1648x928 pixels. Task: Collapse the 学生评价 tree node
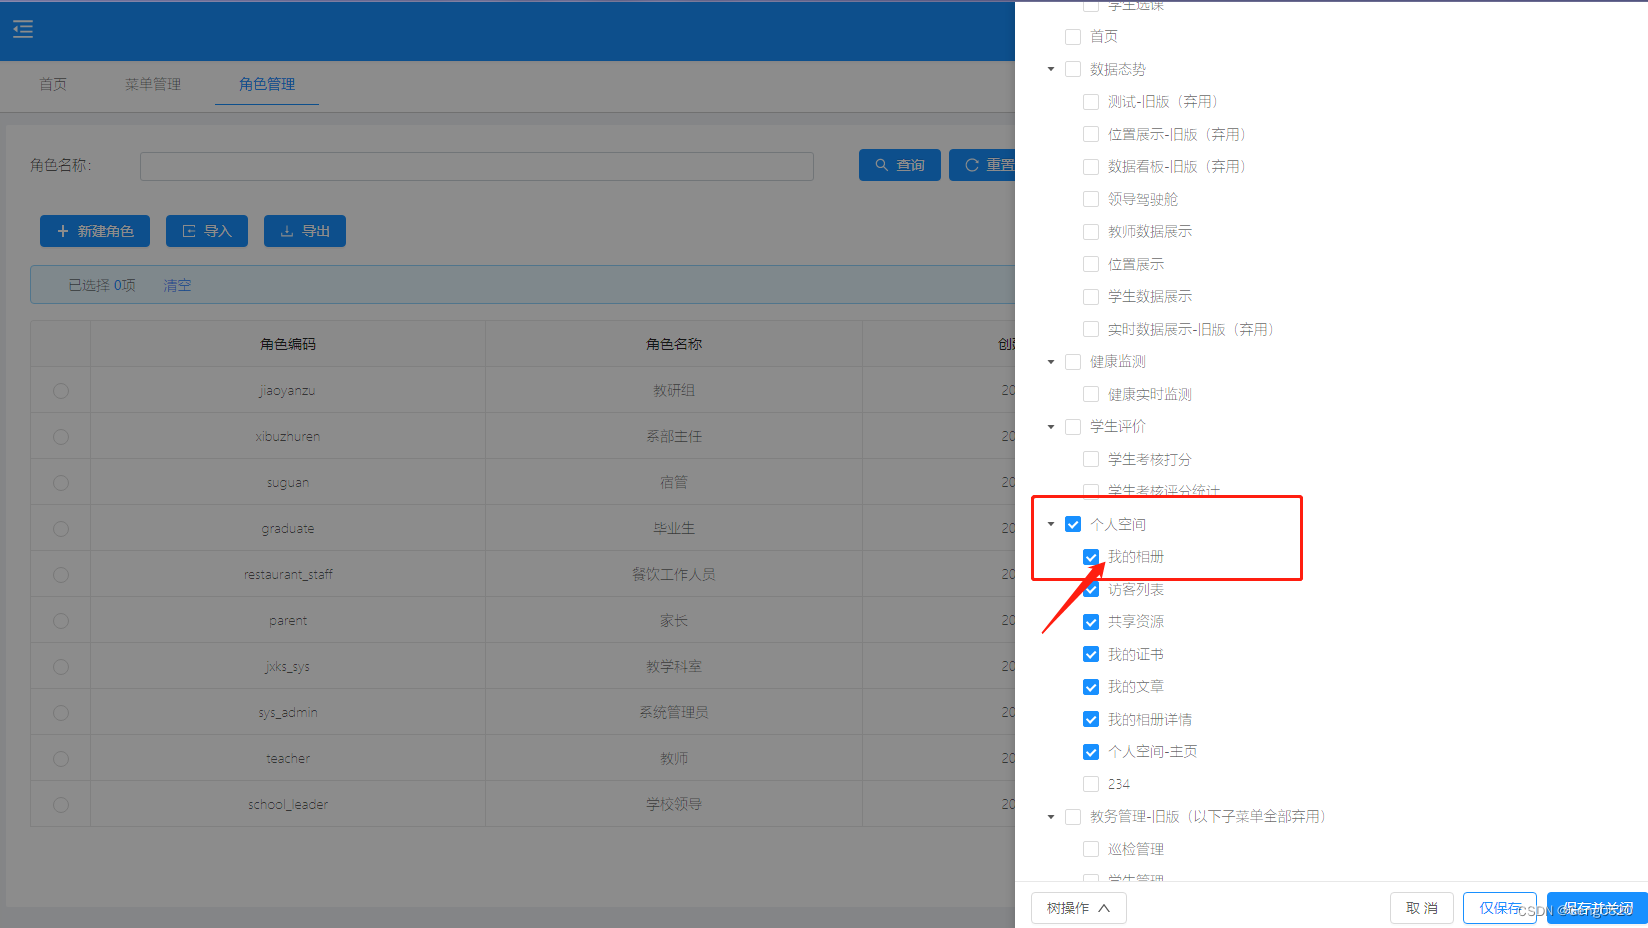tap(1050, 426)
